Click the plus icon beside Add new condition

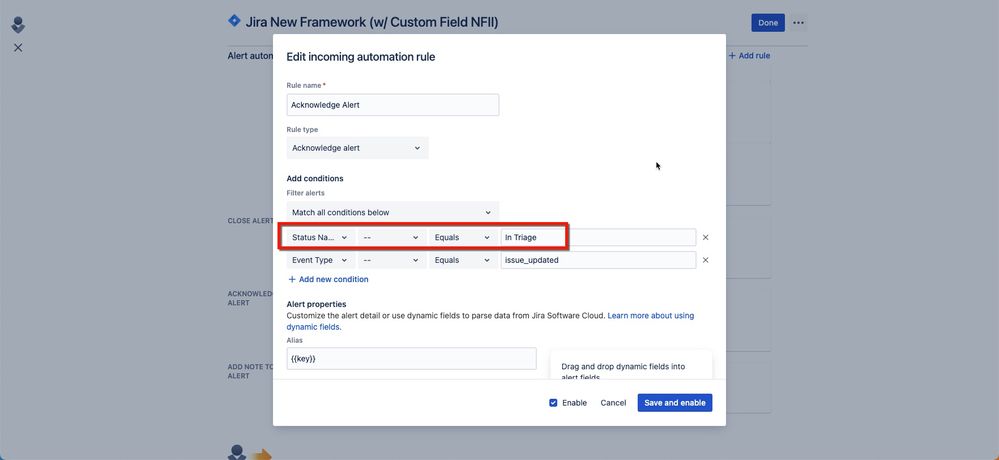pyautogui.click(x=292, y=279)
